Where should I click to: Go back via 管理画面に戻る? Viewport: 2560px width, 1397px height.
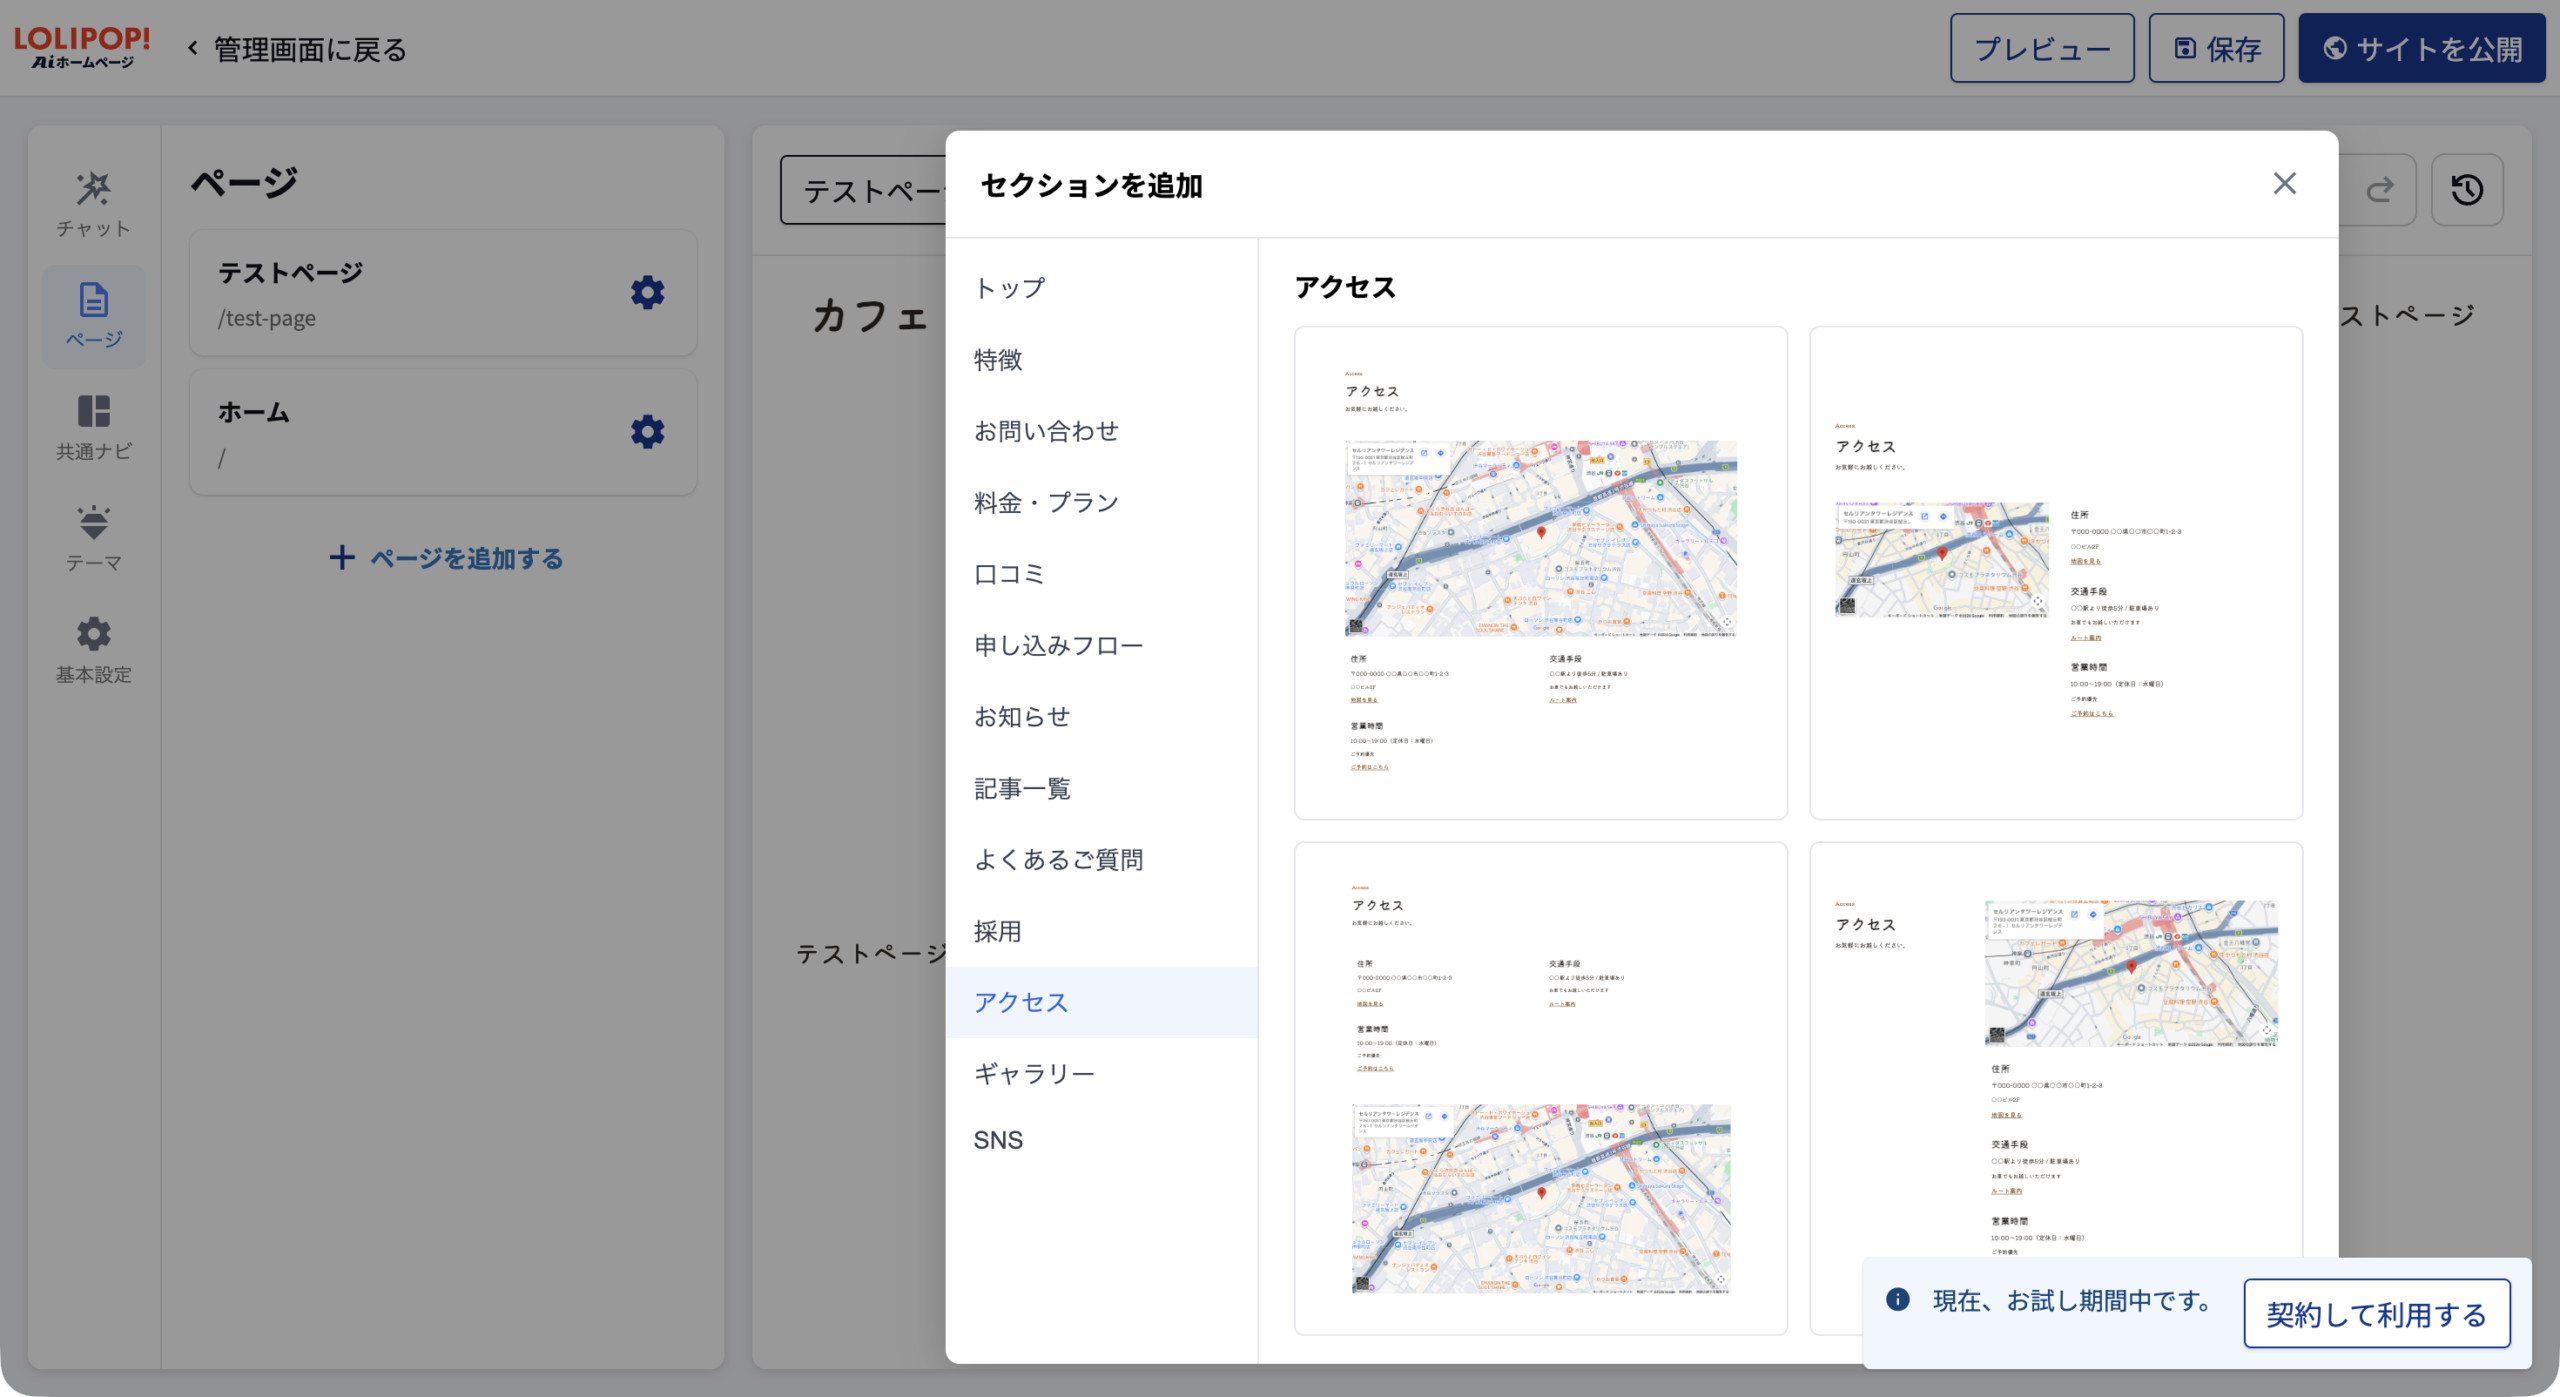pos(297,49)
